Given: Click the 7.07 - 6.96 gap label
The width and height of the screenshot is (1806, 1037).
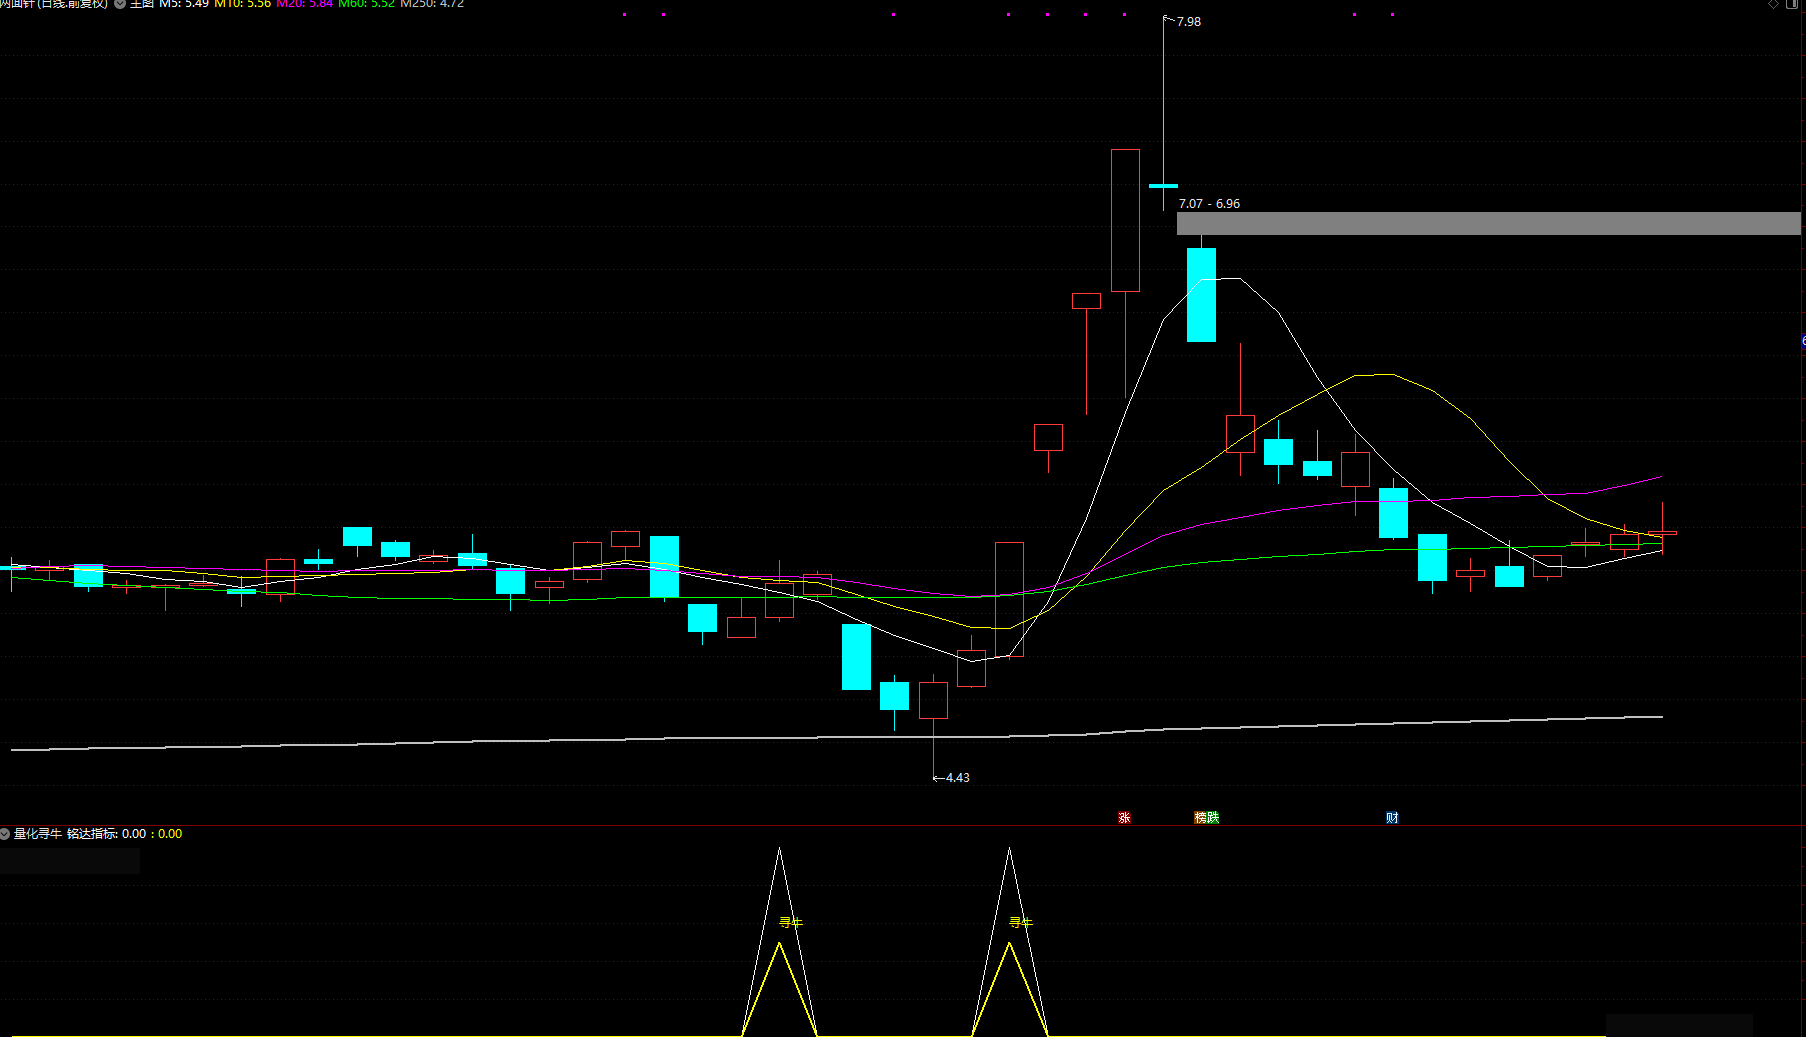Looking at the screenshot, I should (x=1209, y=203).
